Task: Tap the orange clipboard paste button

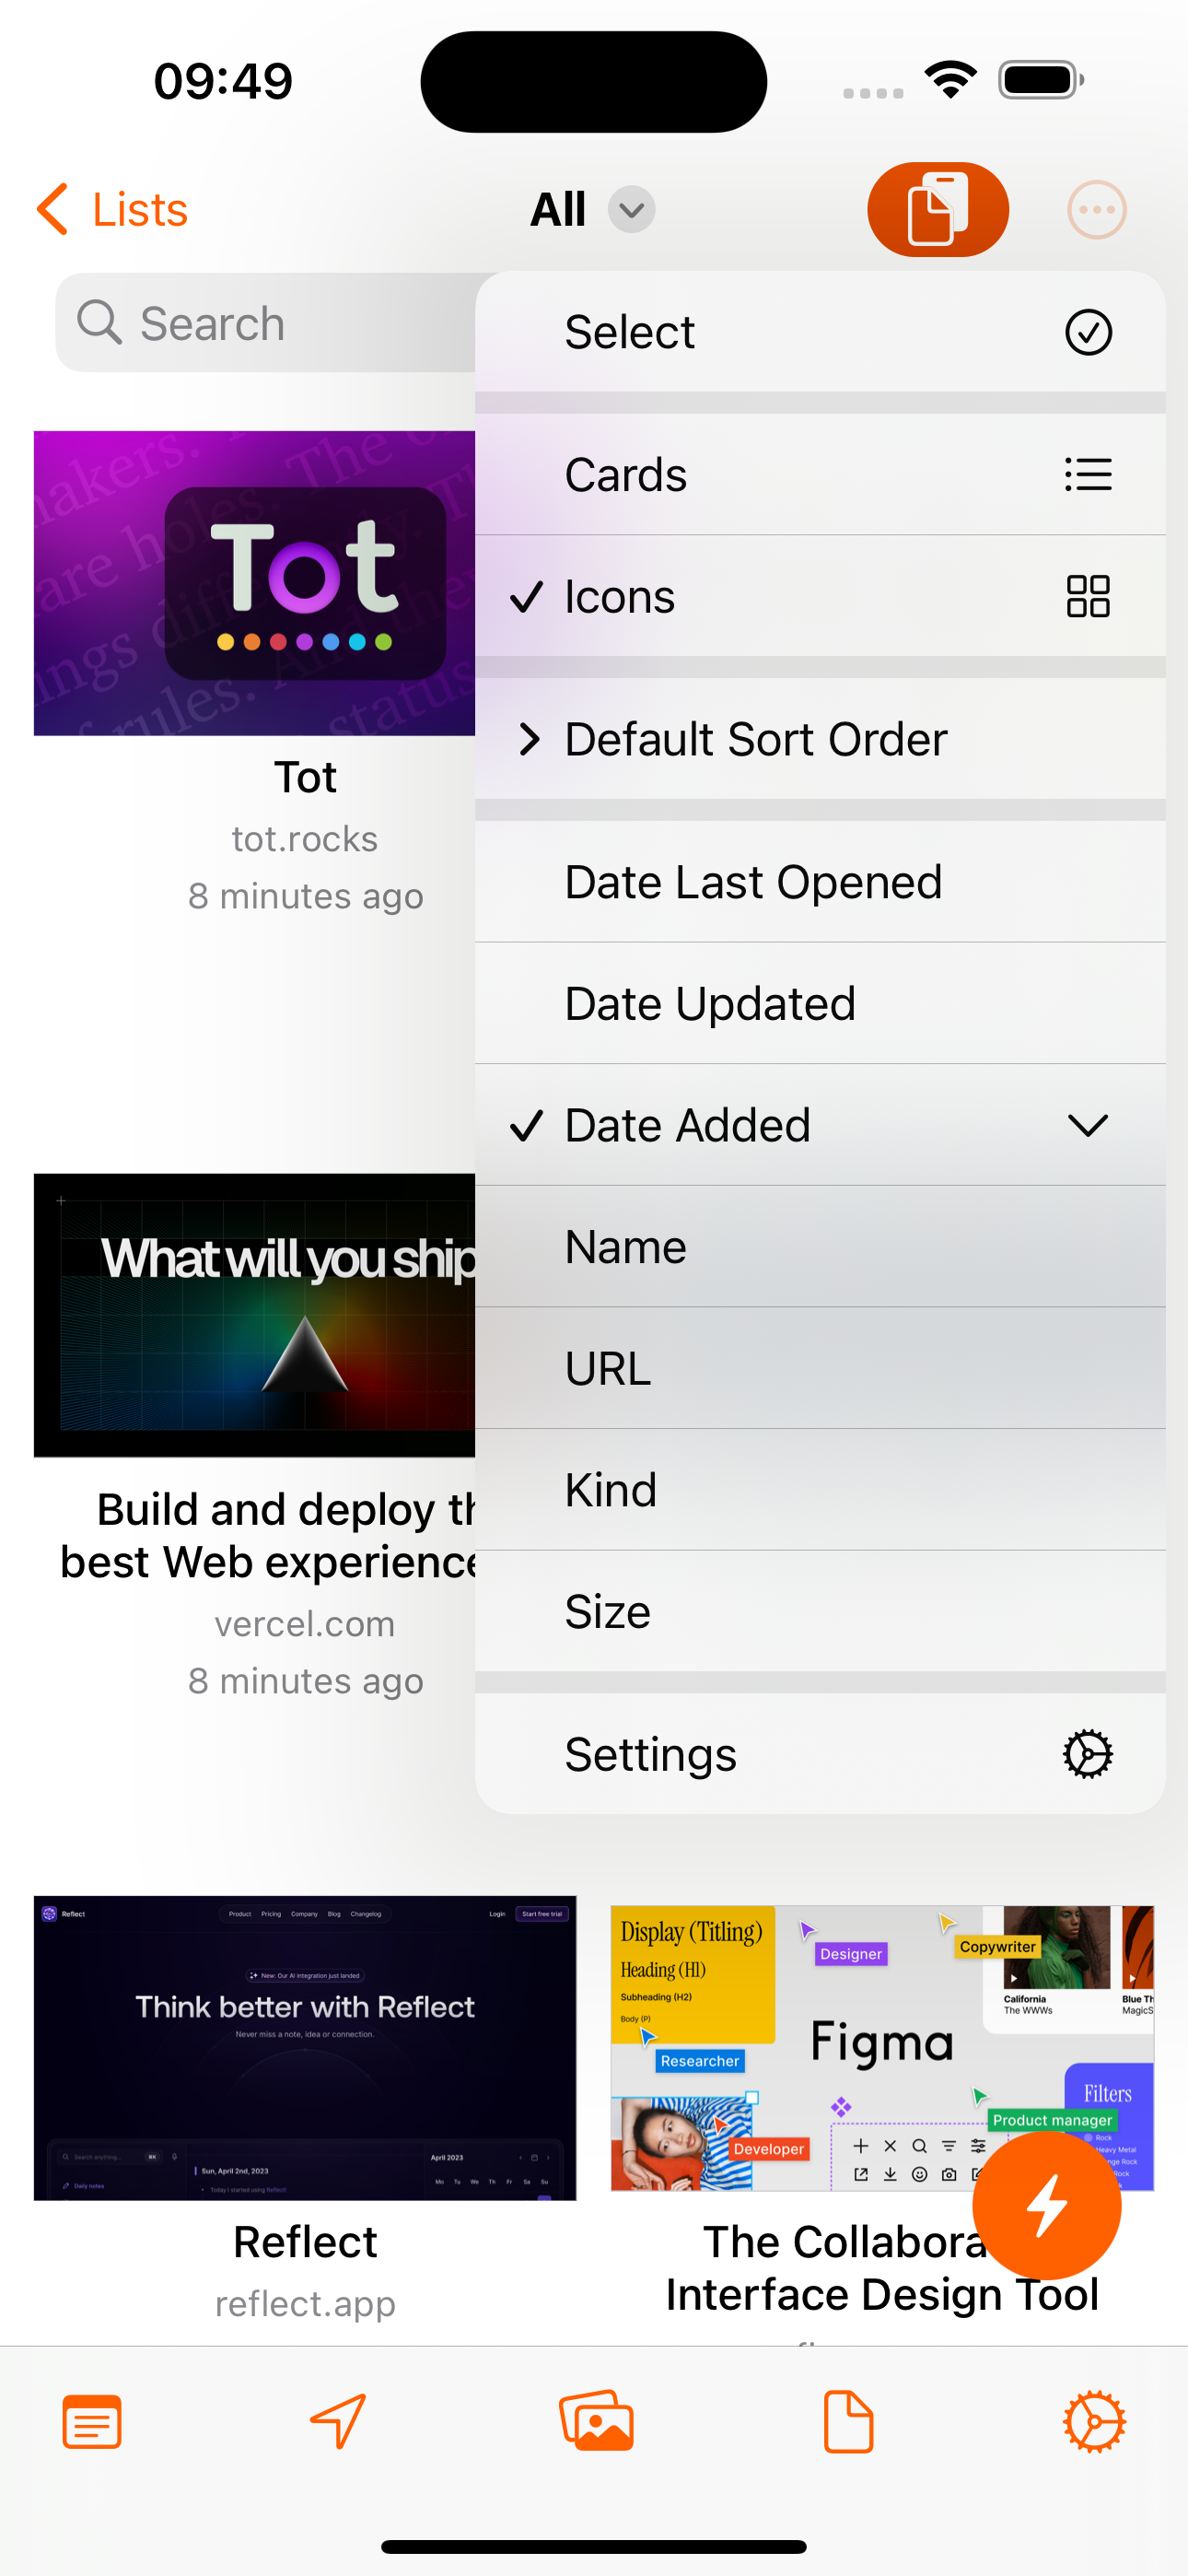Action: pos(937,209)
